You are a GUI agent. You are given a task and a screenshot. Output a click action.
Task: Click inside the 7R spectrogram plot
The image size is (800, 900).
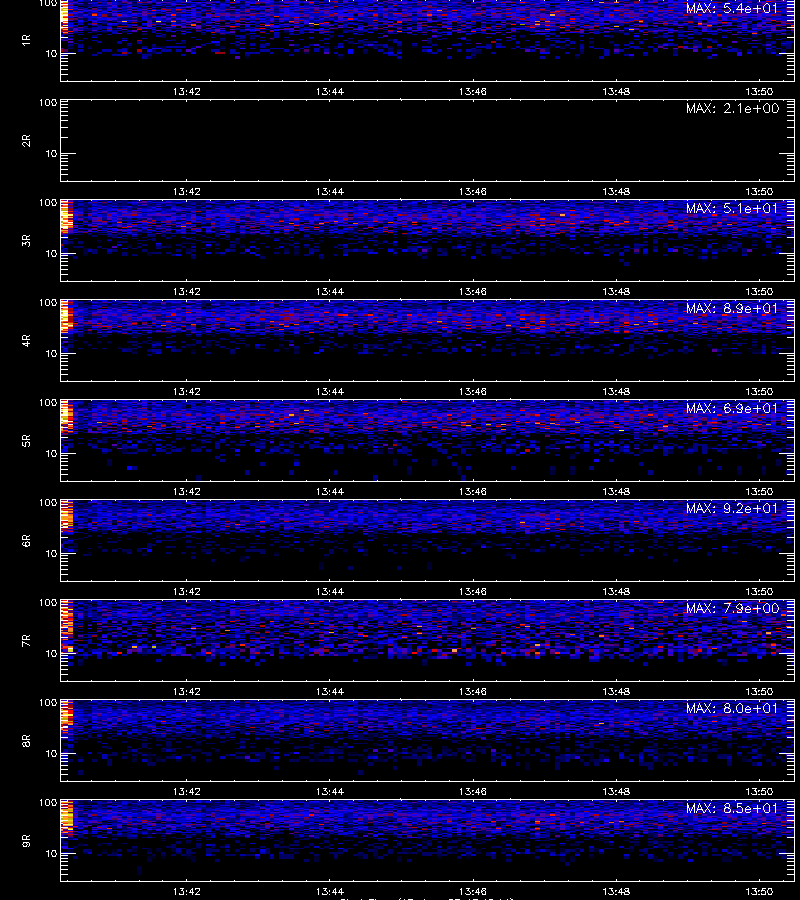point(427,641)
